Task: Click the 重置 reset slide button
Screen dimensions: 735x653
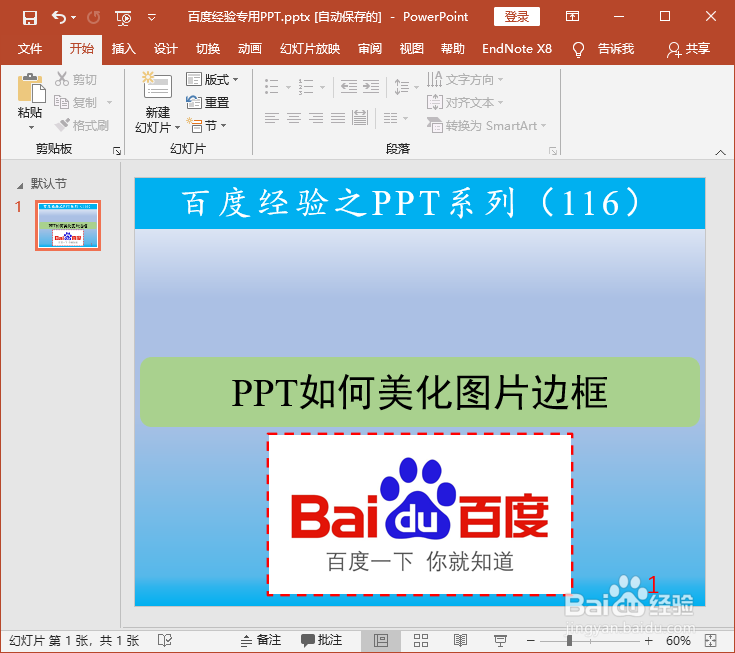Action: pyautogui.click(x=207, y=102)
